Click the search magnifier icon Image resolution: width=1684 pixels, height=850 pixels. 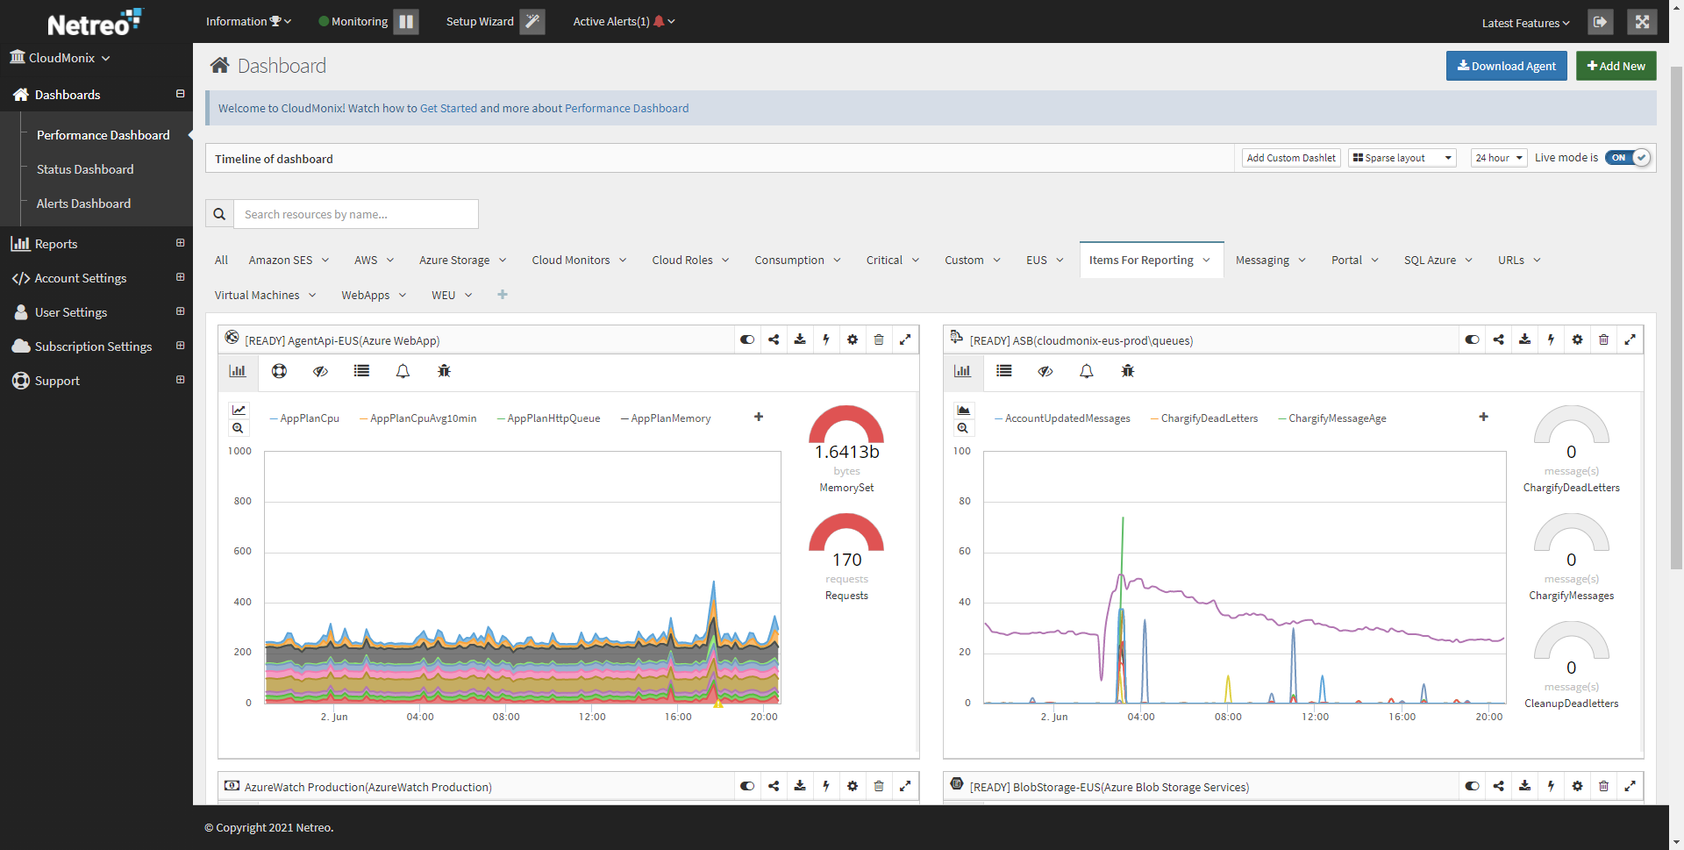click(219, 214)
